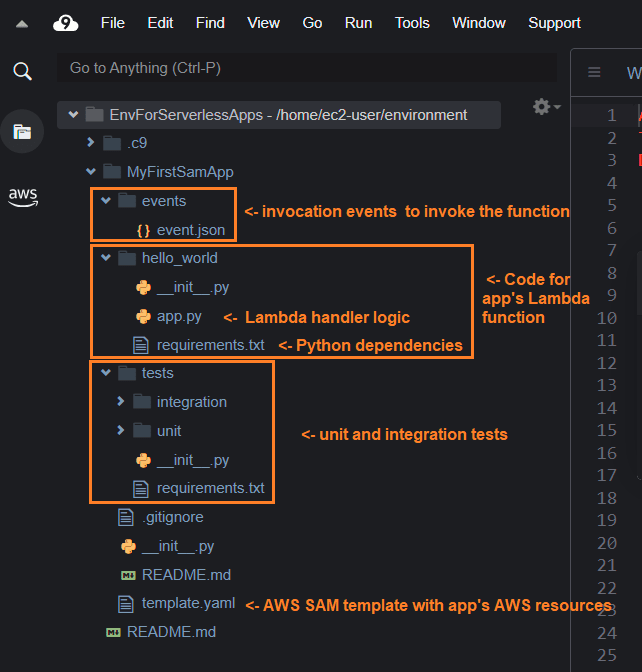This screenshot has height=672, width=642.
Task: Click the editor pane hamburger menu icon
Action: tap(594, 72)
